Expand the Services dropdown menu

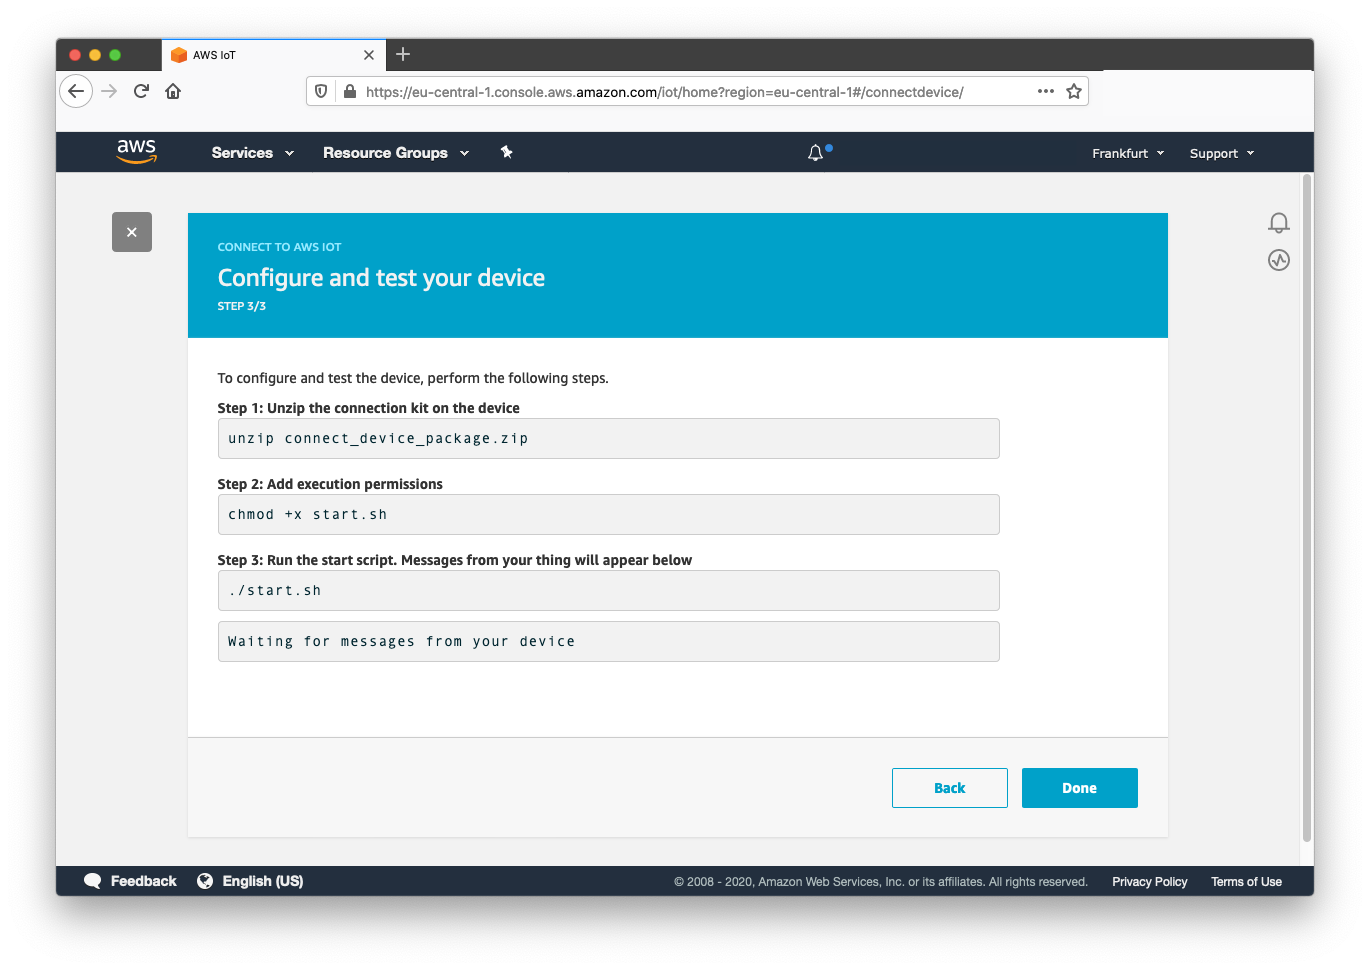pyautogui.click(x=252, y=153)
